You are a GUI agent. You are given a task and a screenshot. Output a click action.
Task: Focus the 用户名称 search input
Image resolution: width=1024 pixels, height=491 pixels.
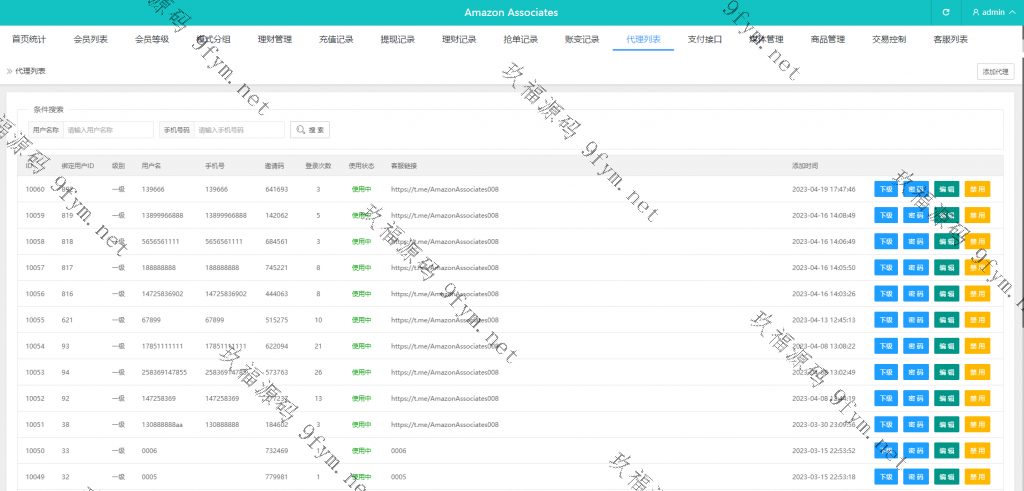click(x=108, y=130)
